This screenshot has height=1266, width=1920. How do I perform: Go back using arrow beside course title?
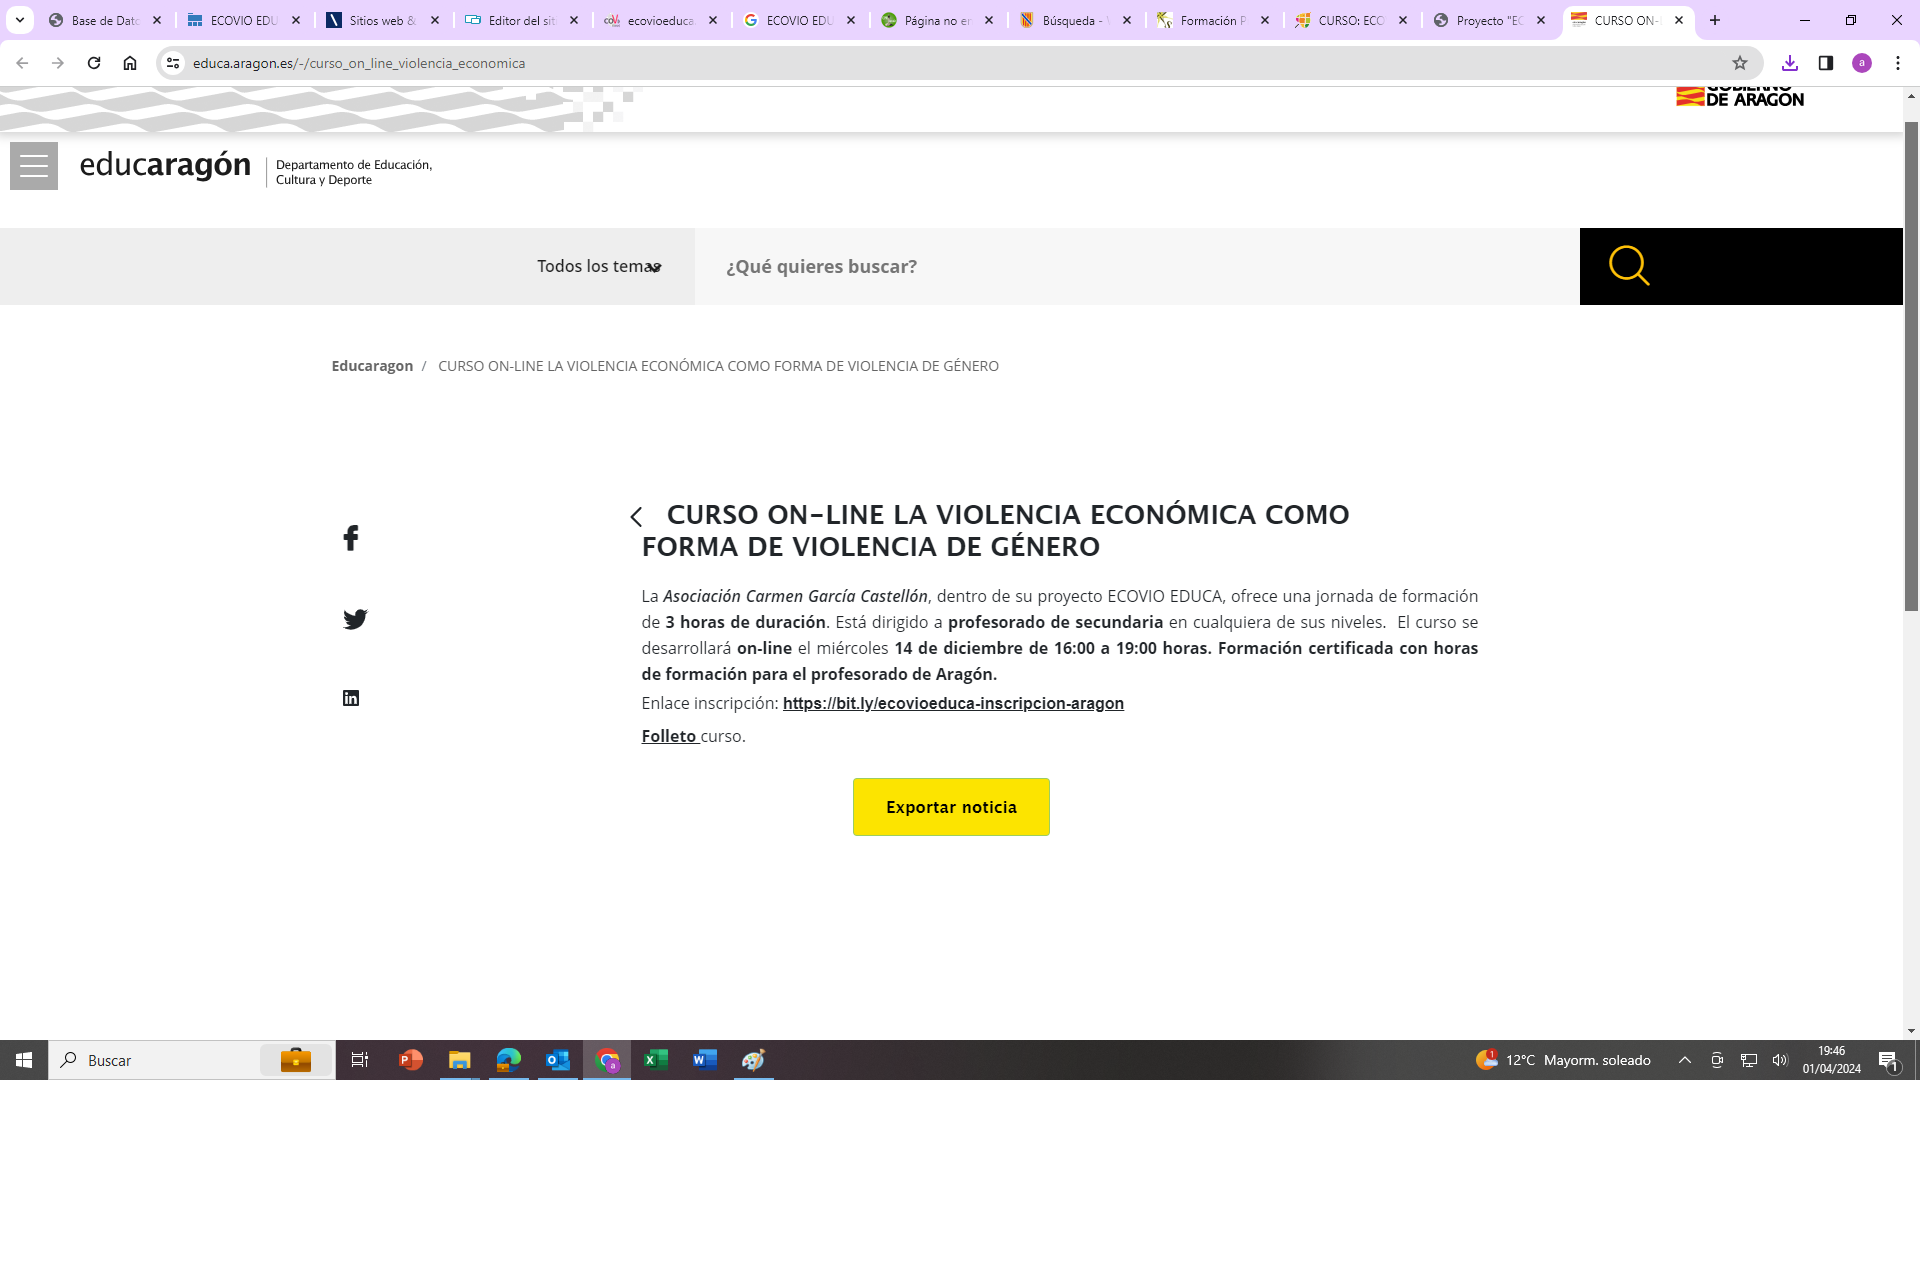[636, 517]
